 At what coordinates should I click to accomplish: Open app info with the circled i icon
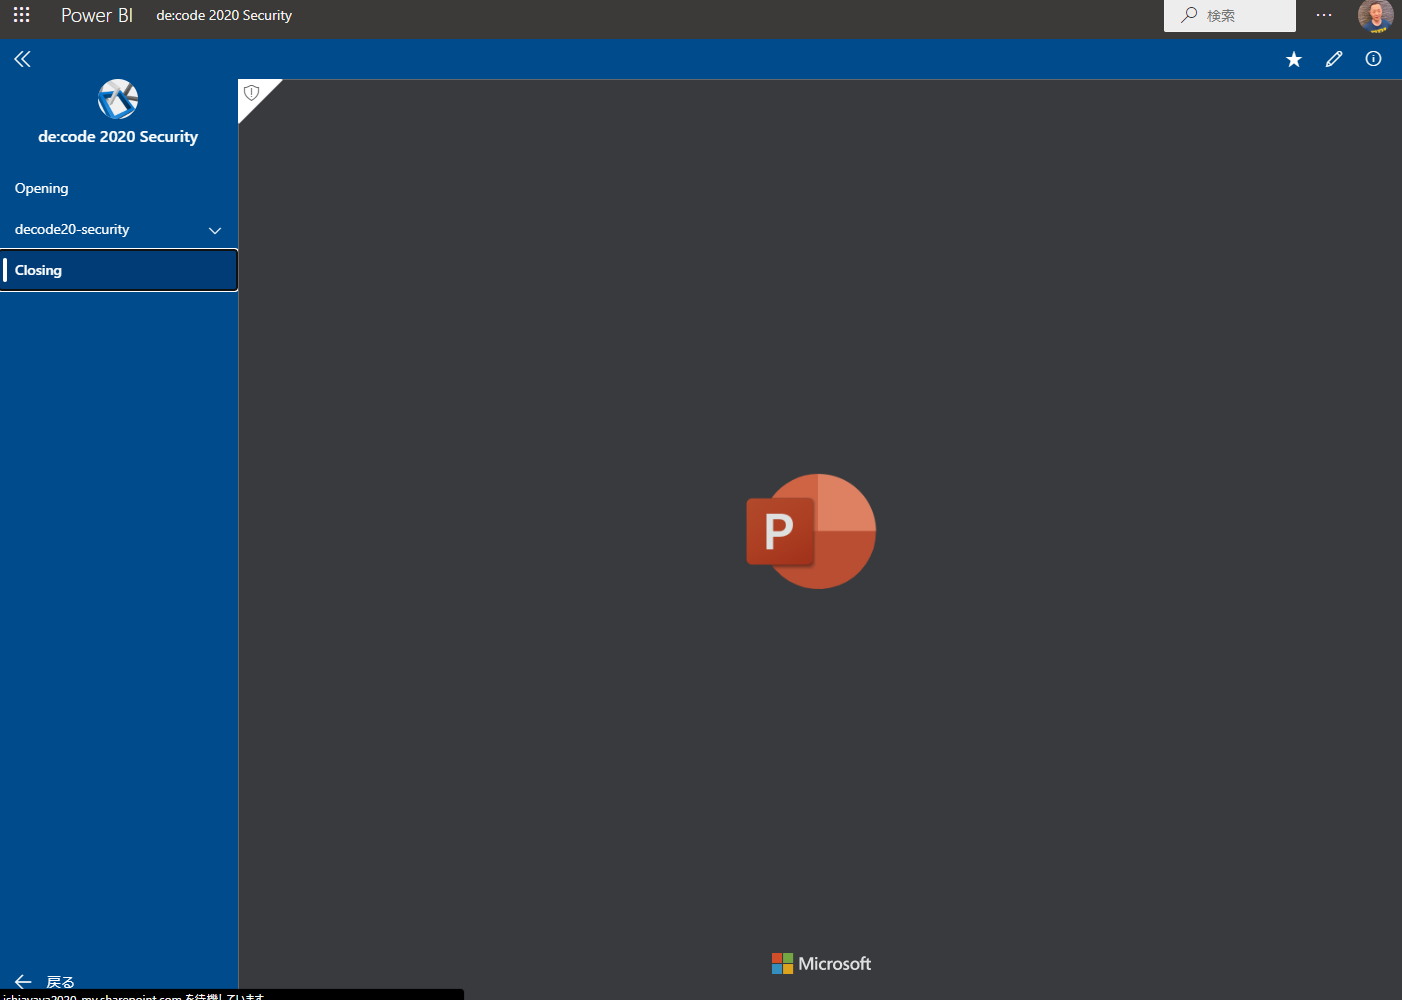point(1374,59)
